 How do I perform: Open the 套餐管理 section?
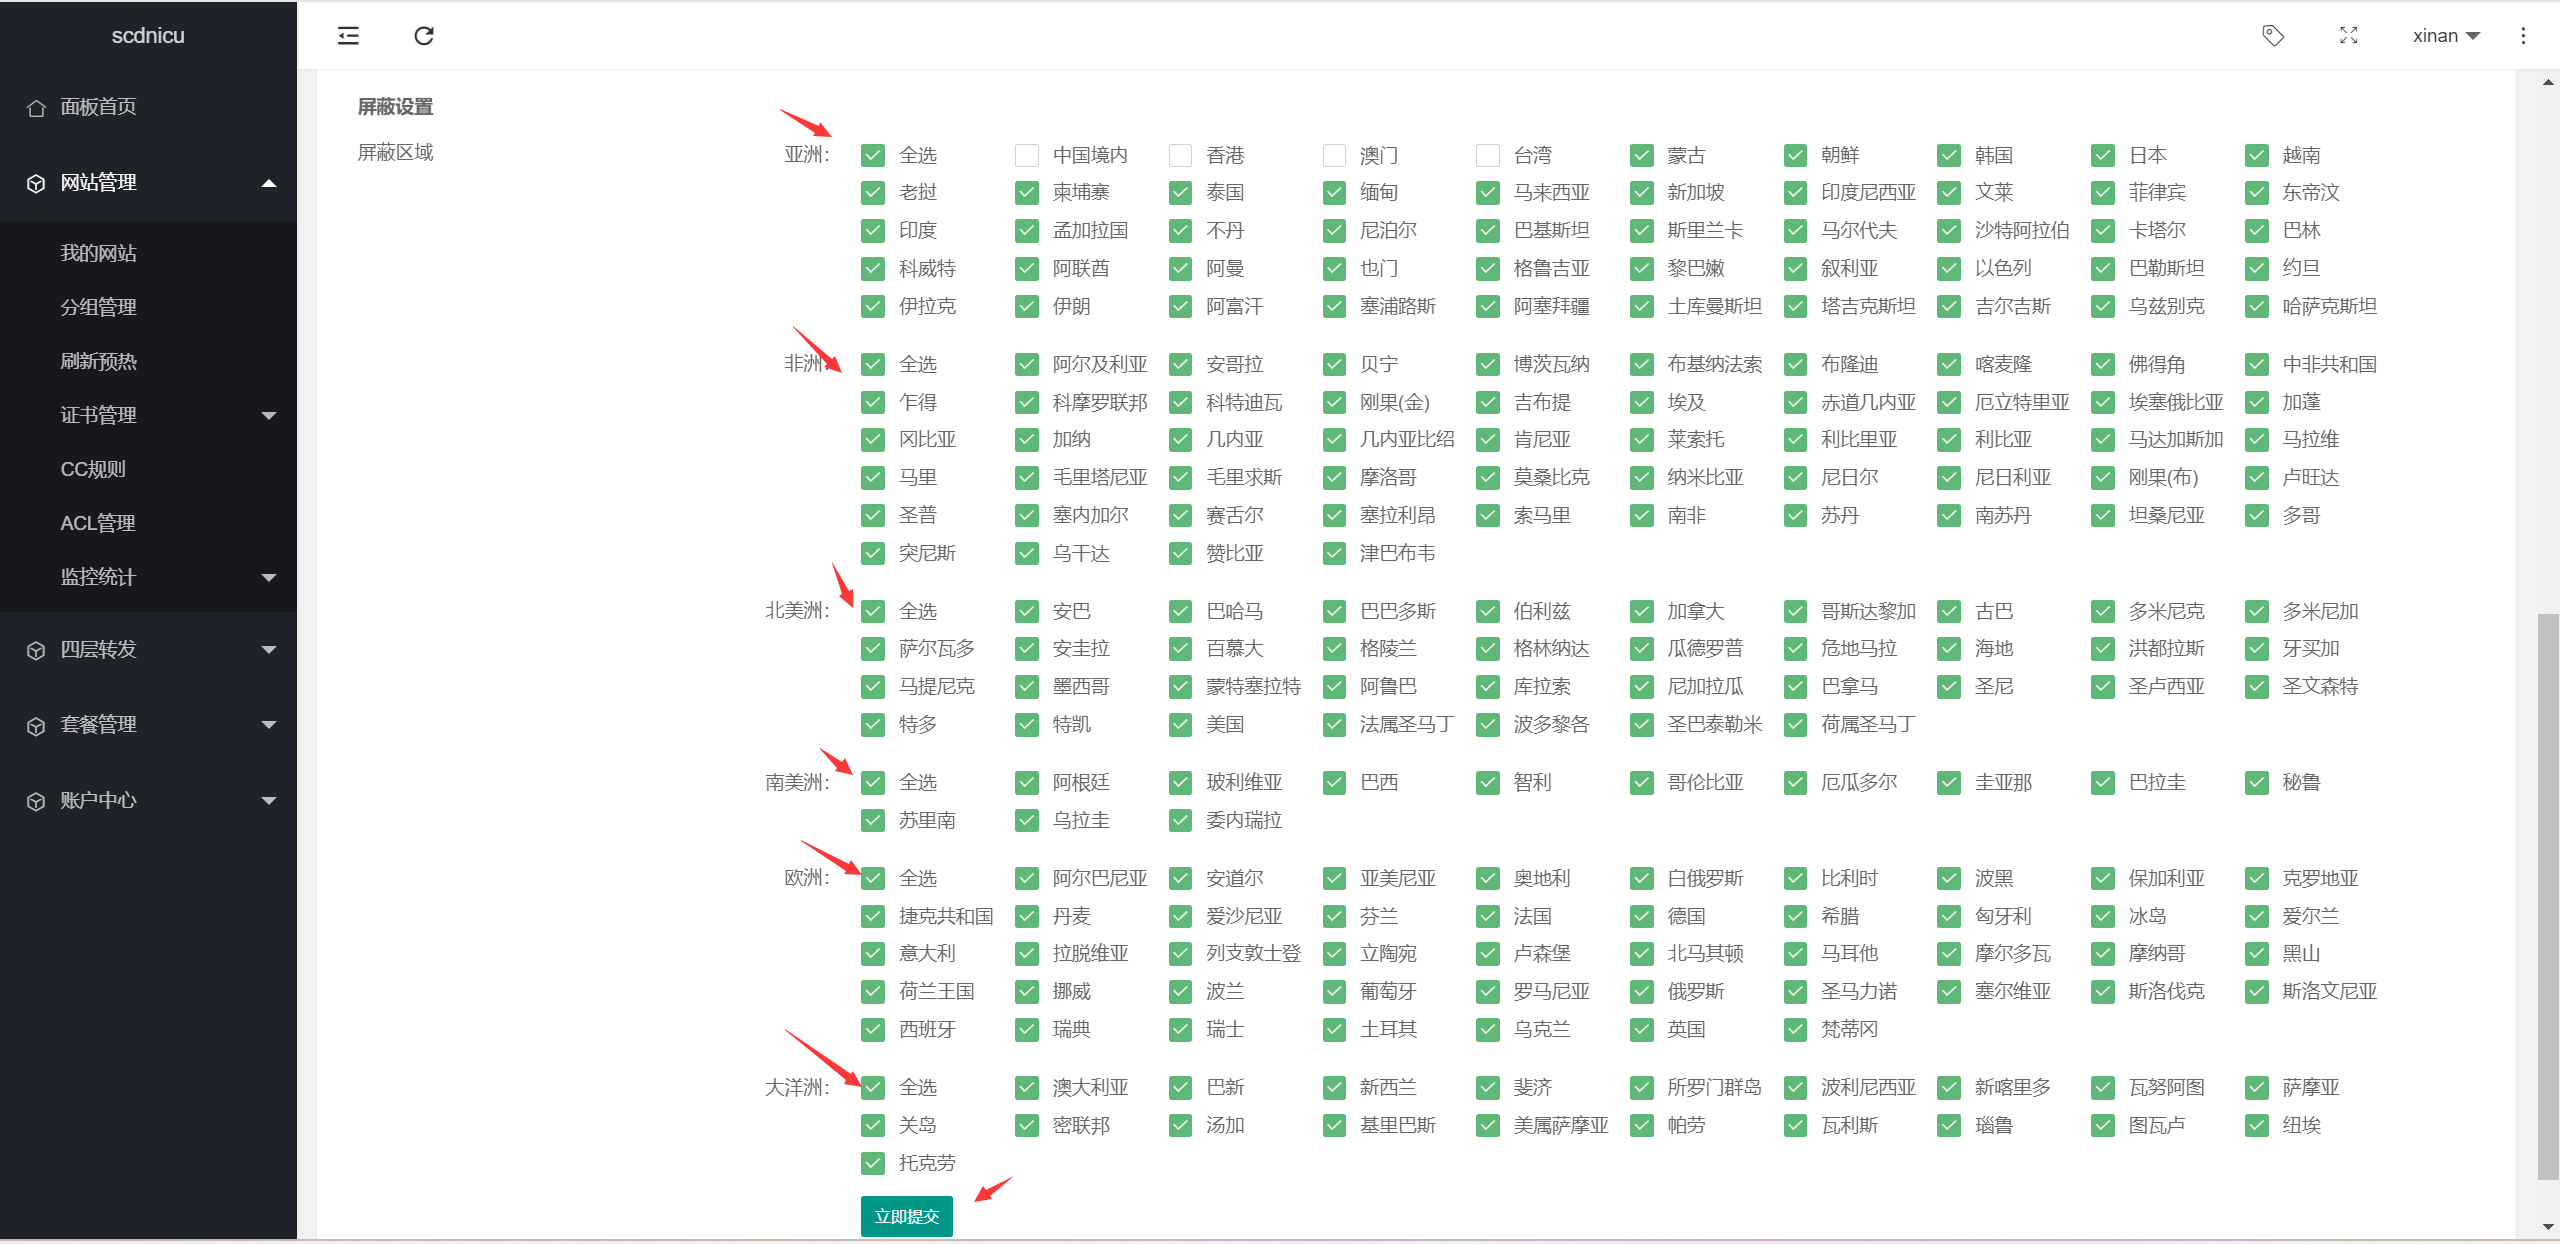click(x=99, y=724)
